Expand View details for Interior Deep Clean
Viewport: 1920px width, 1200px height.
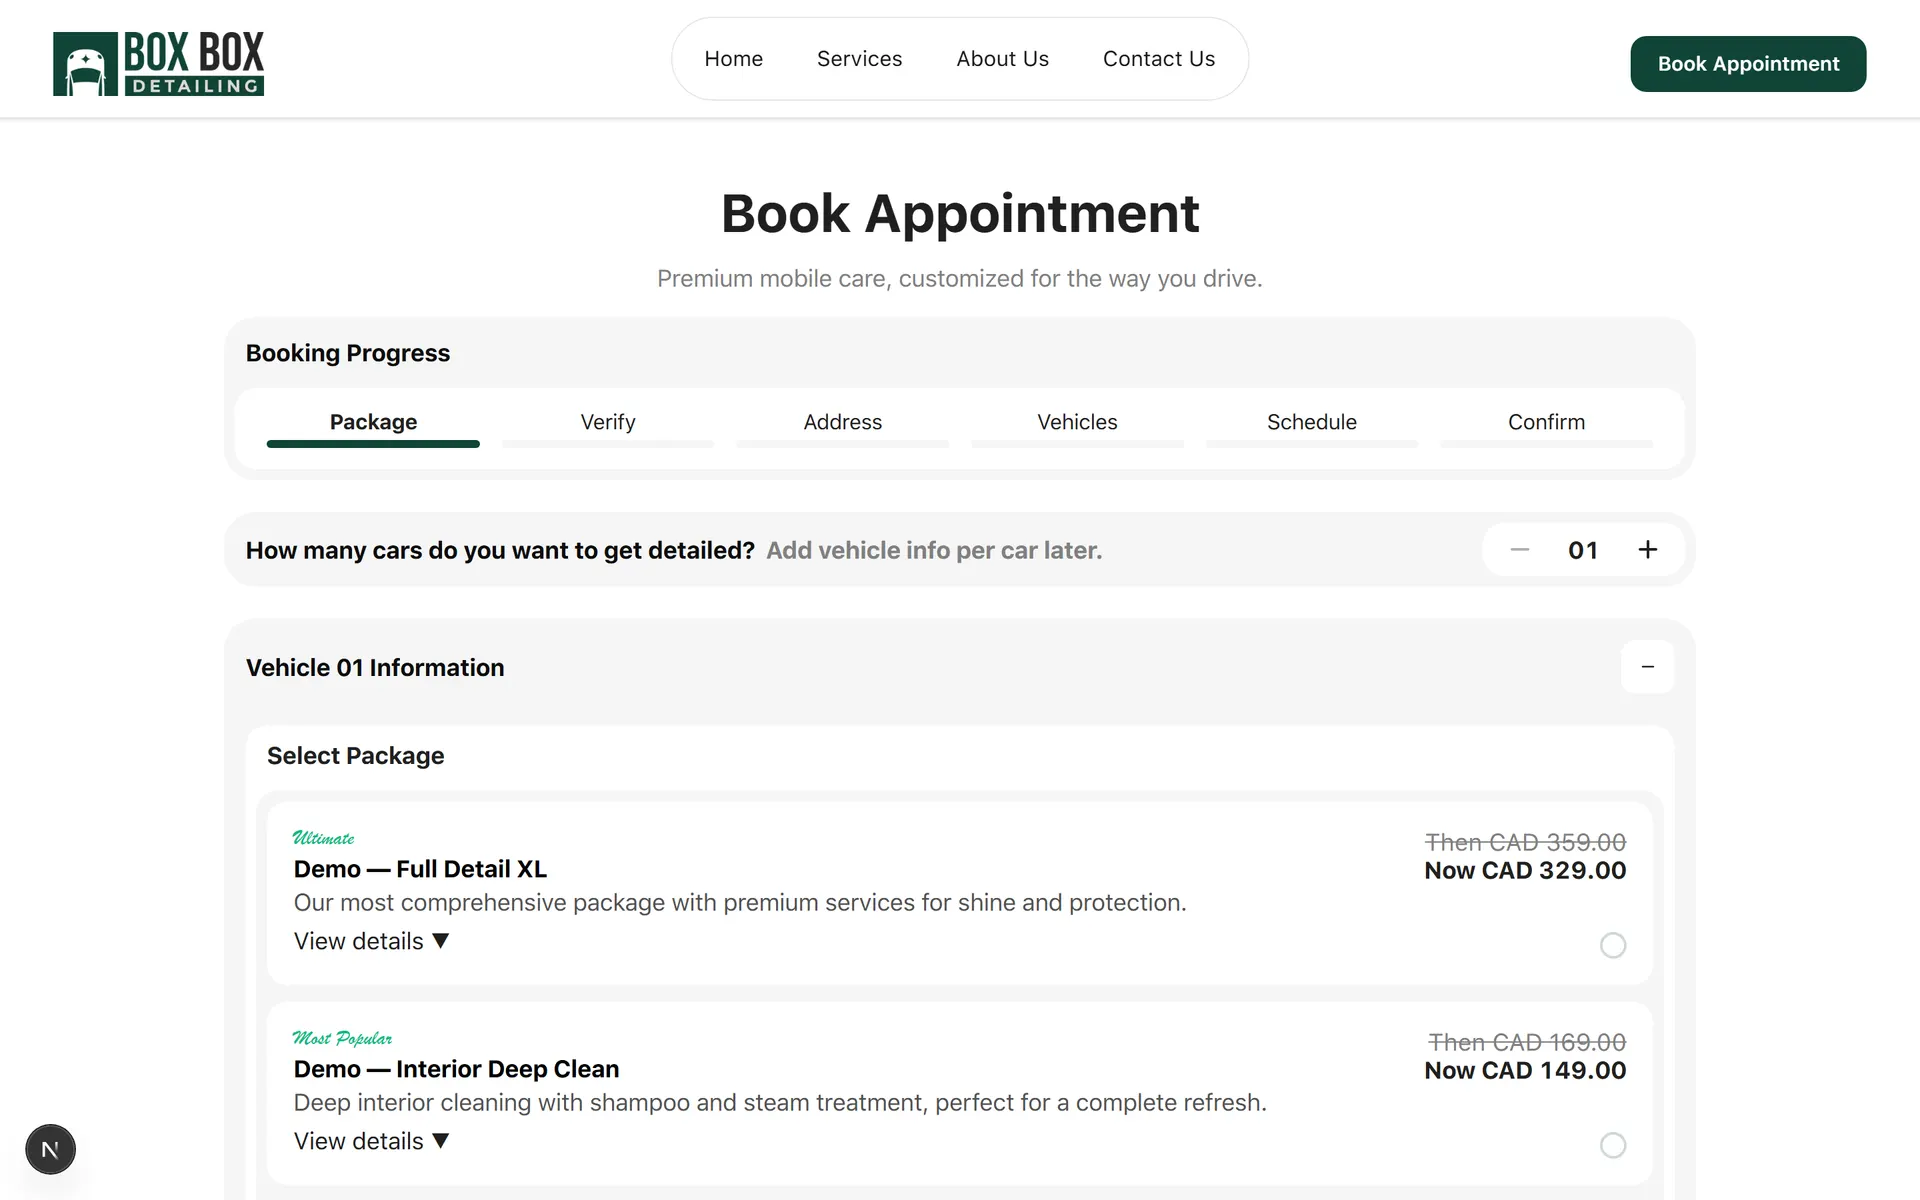pos(371,1141)
